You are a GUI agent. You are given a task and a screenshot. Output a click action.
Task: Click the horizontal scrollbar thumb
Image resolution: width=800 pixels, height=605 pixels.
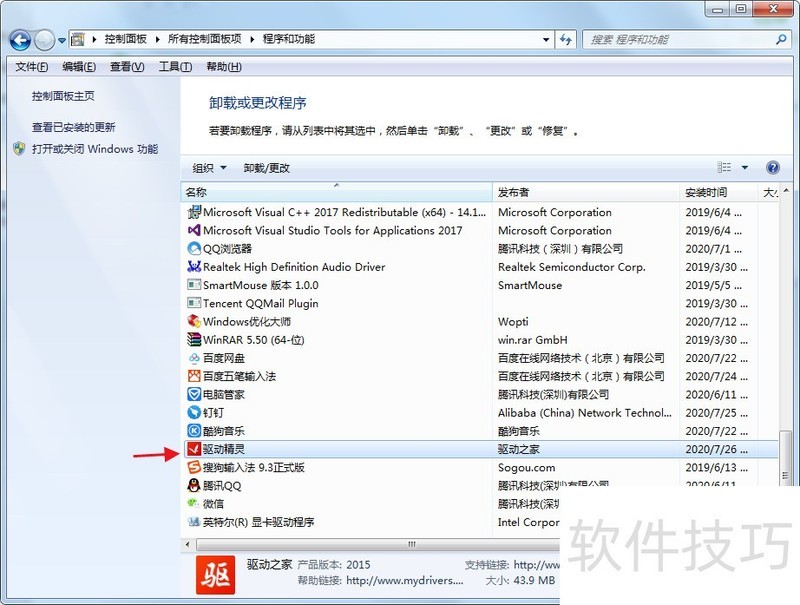click(378, 544)
